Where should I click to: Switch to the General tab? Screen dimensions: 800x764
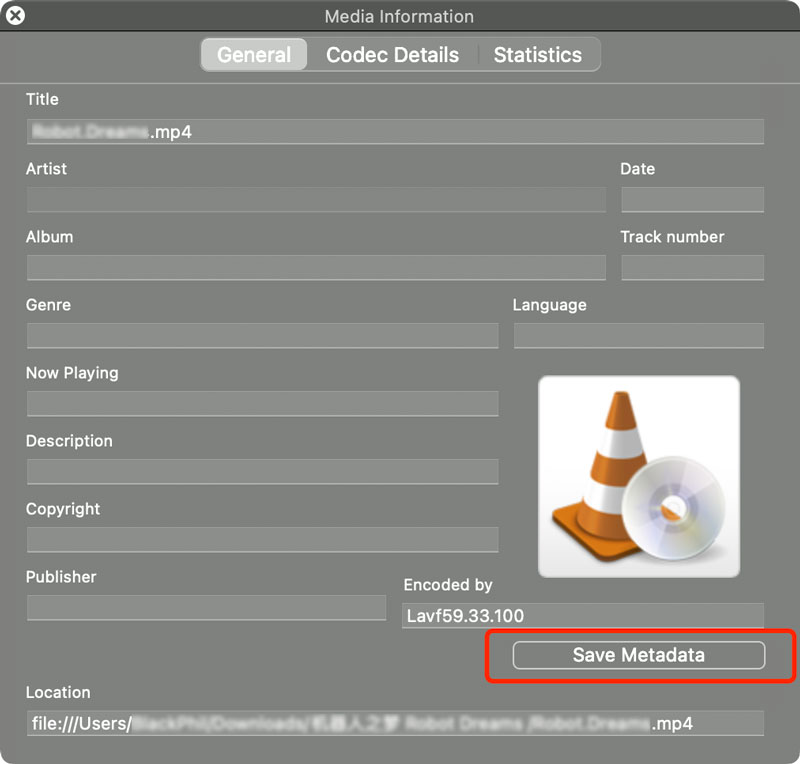tap(254, 55)
